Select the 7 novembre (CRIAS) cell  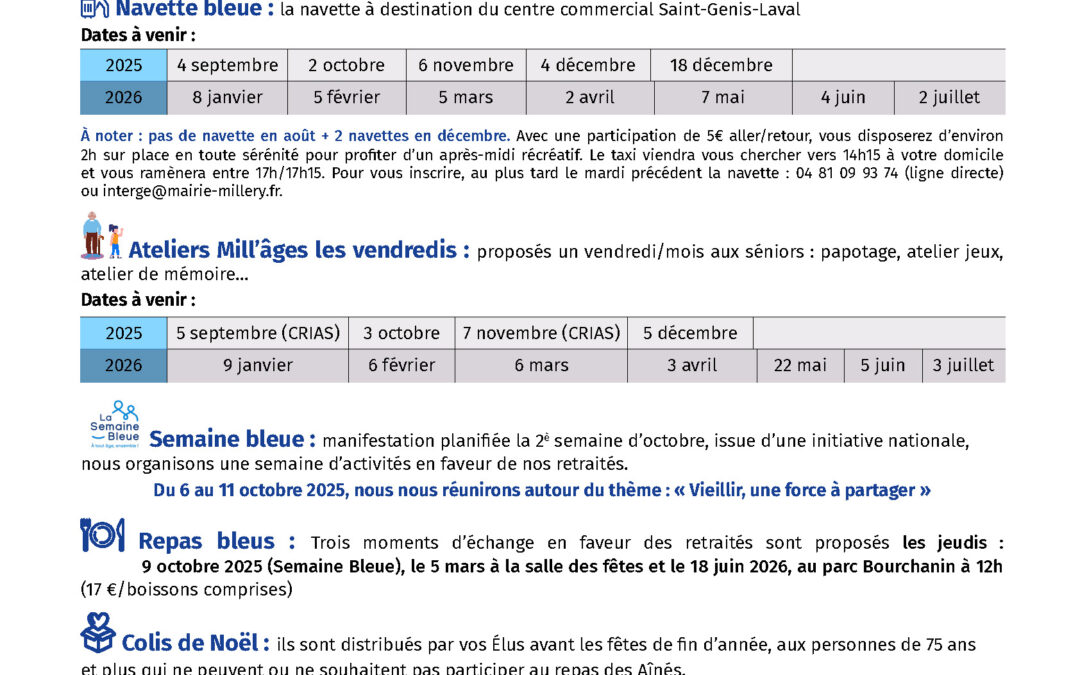click(541, 333)
